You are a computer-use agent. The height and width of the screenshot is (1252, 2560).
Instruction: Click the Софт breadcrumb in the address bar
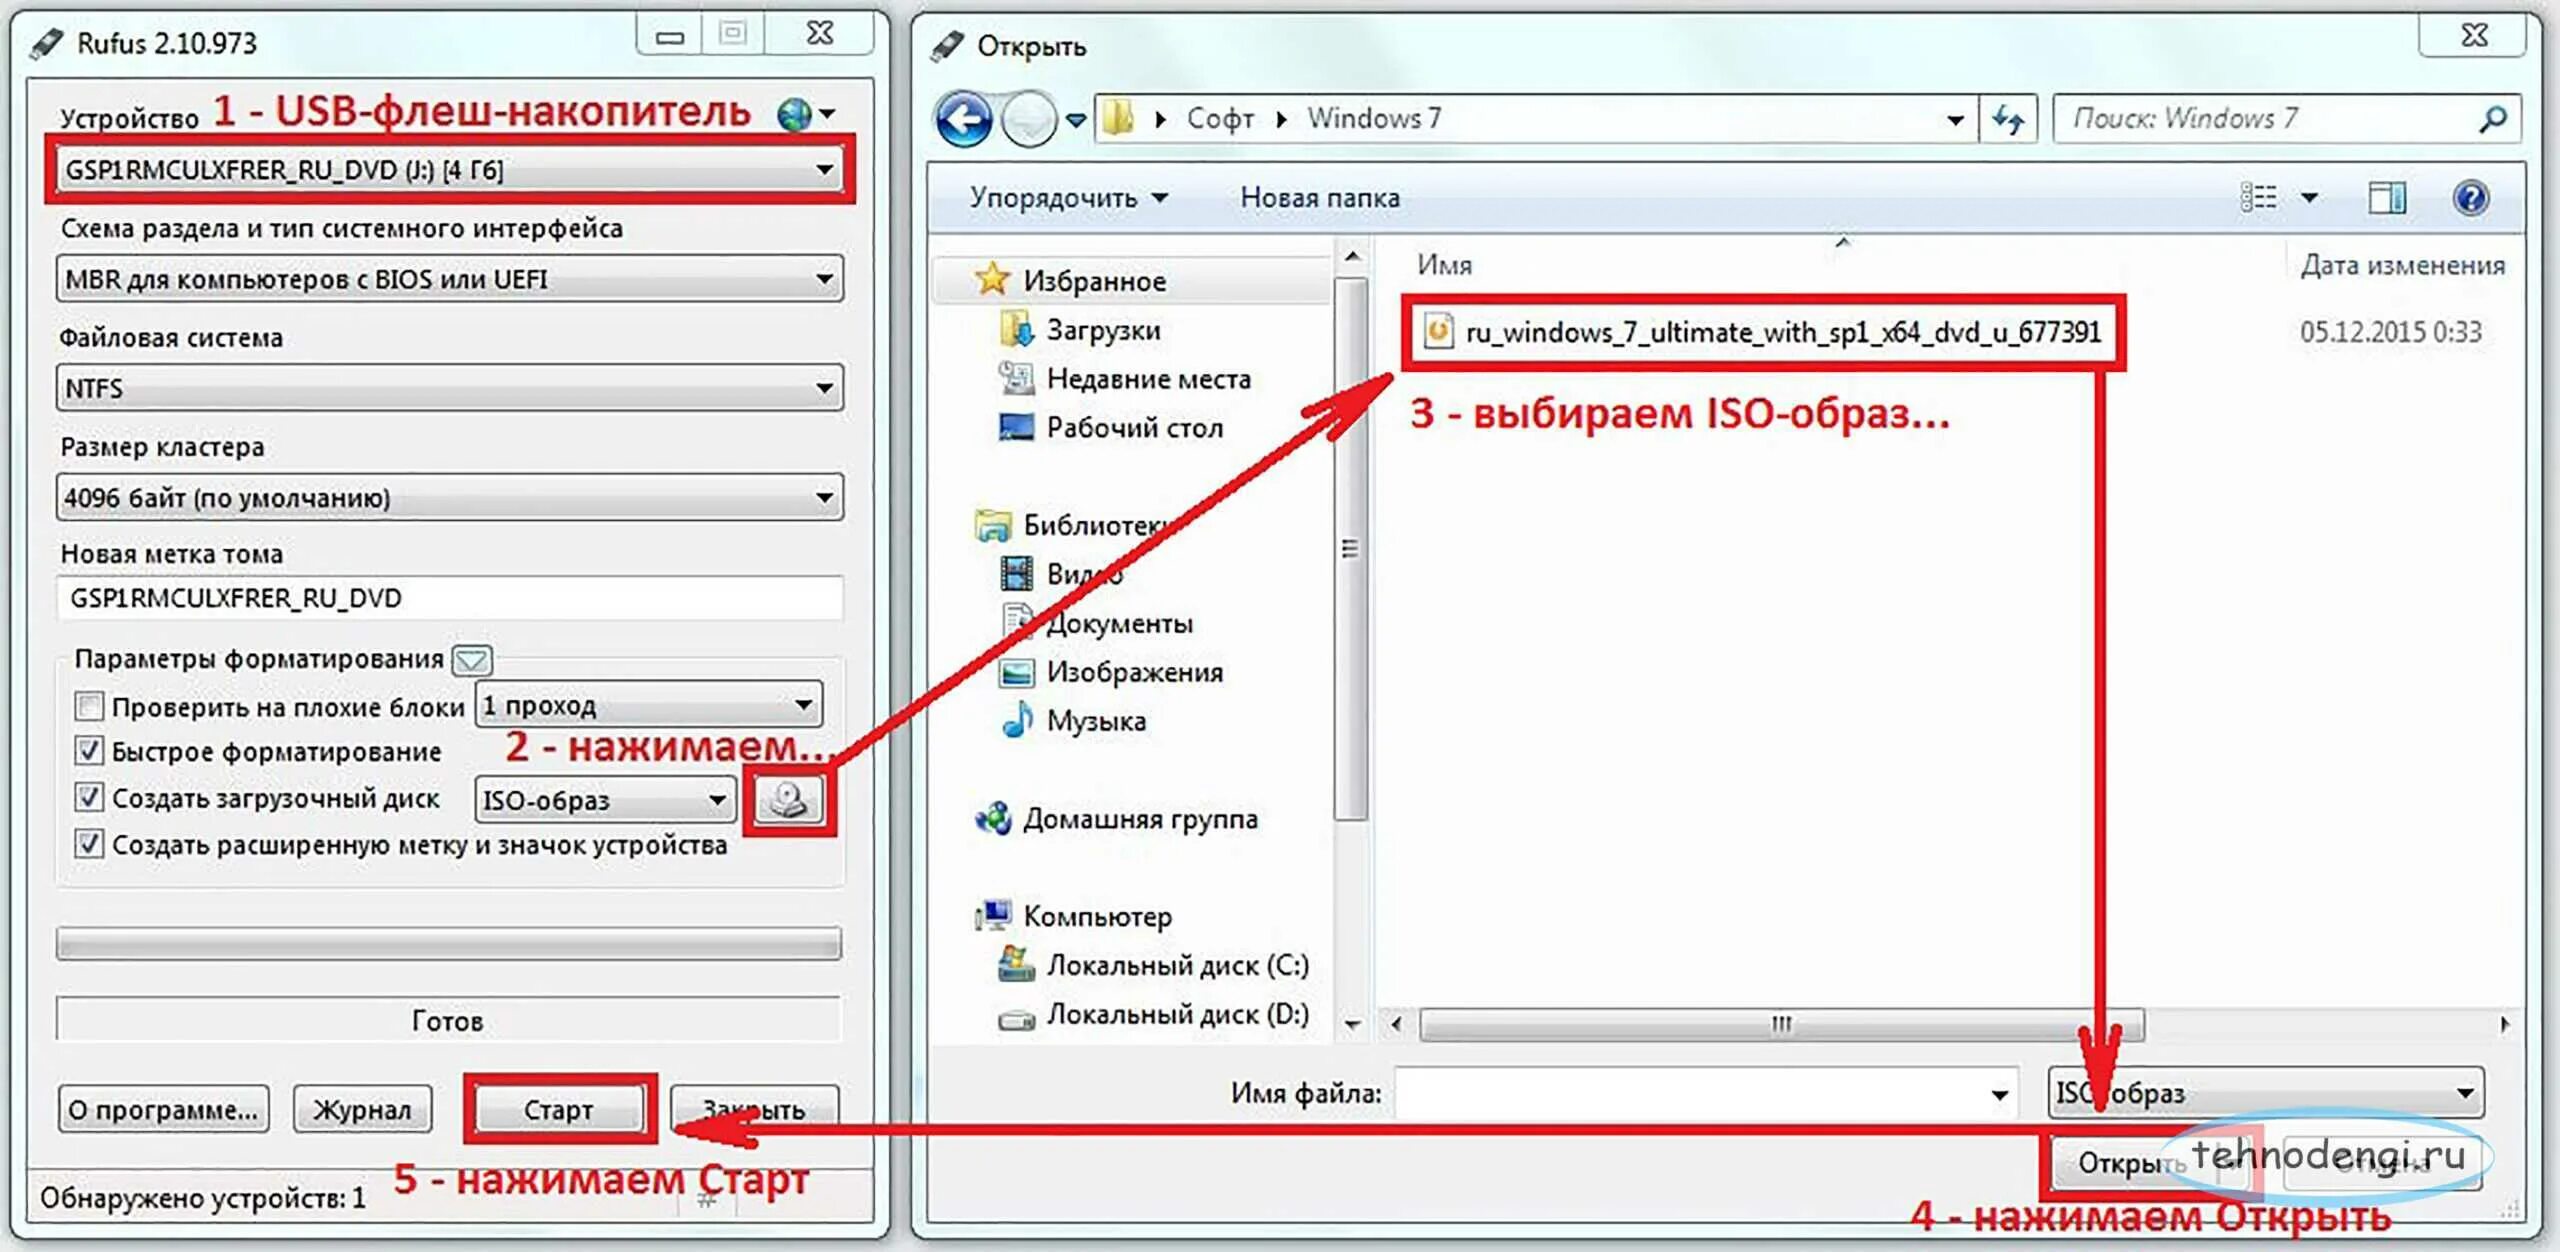click(1220, 119)
